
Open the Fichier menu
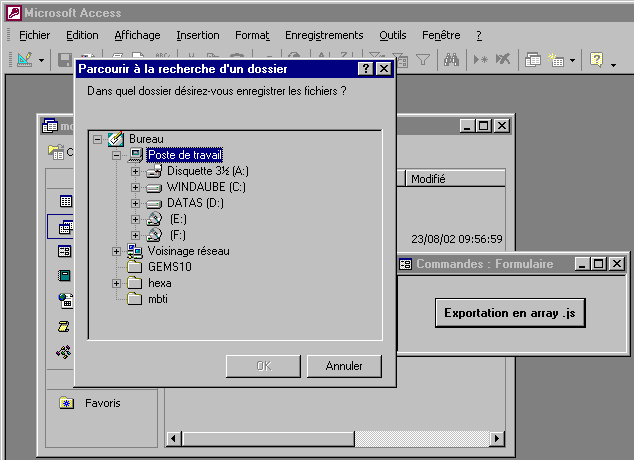click(x=35, y=35)
